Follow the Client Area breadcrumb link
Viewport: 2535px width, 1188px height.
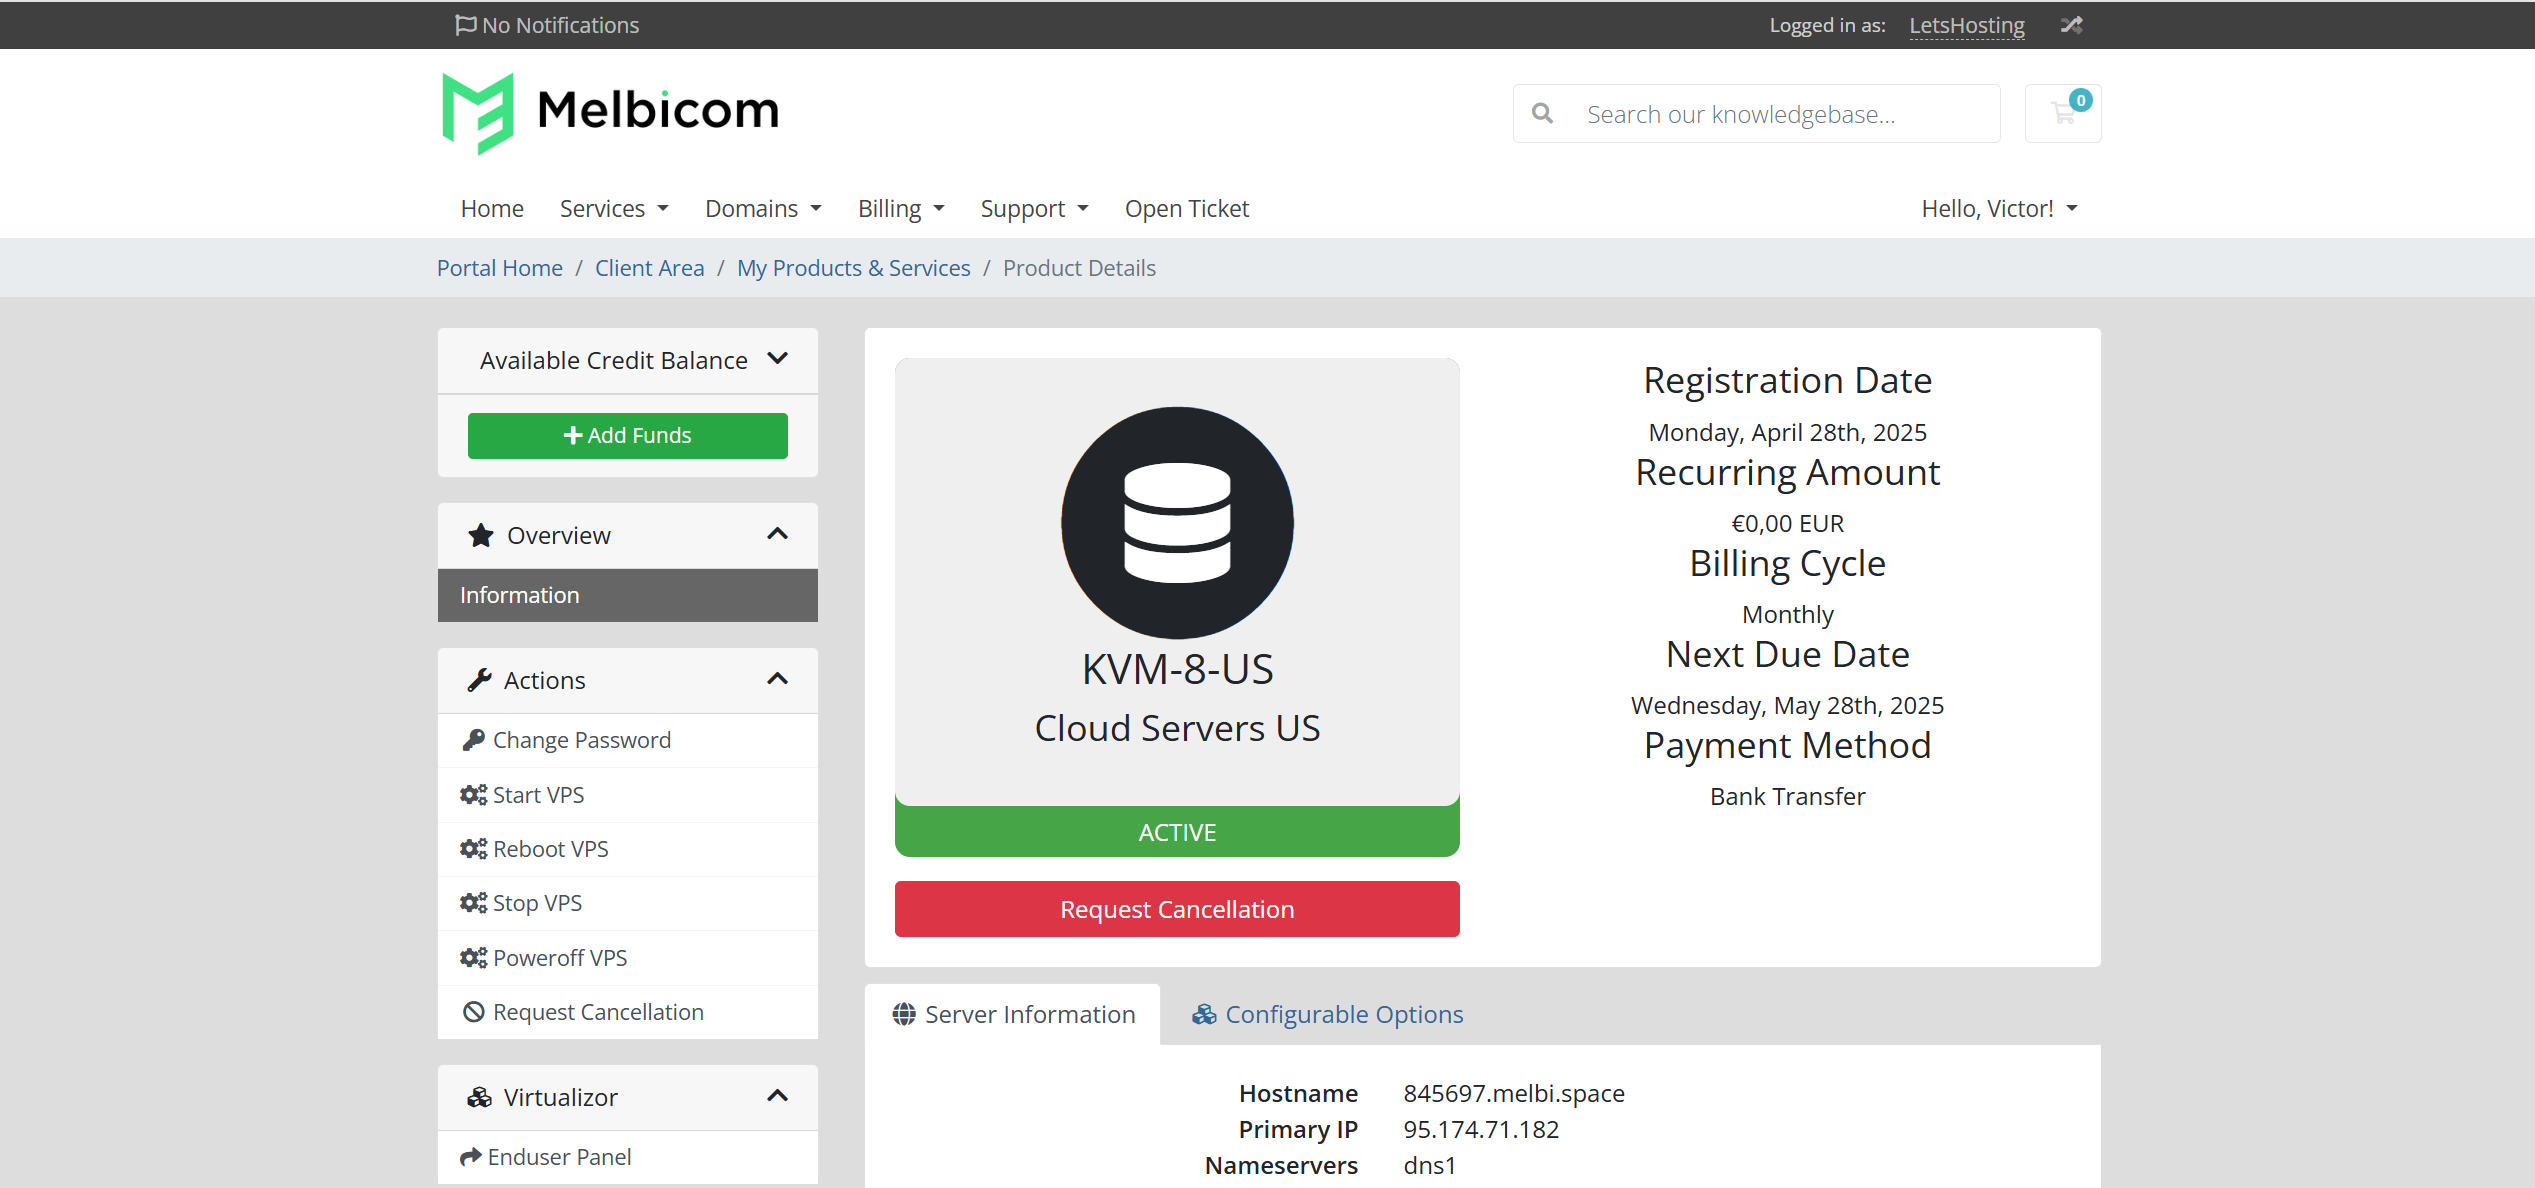point(650,268)
